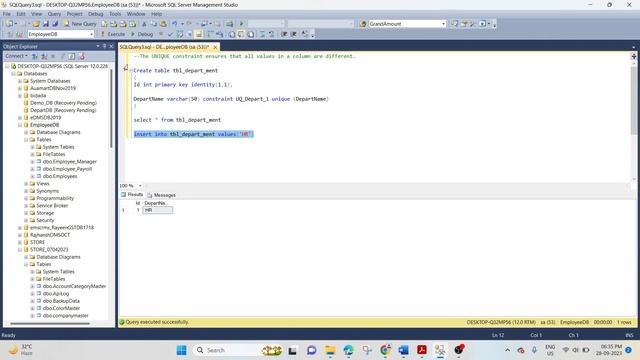Image resolution: width=640 pixels, height=360 pixels.
Task: Expand the Programmability folder
Action: point(26,198)
